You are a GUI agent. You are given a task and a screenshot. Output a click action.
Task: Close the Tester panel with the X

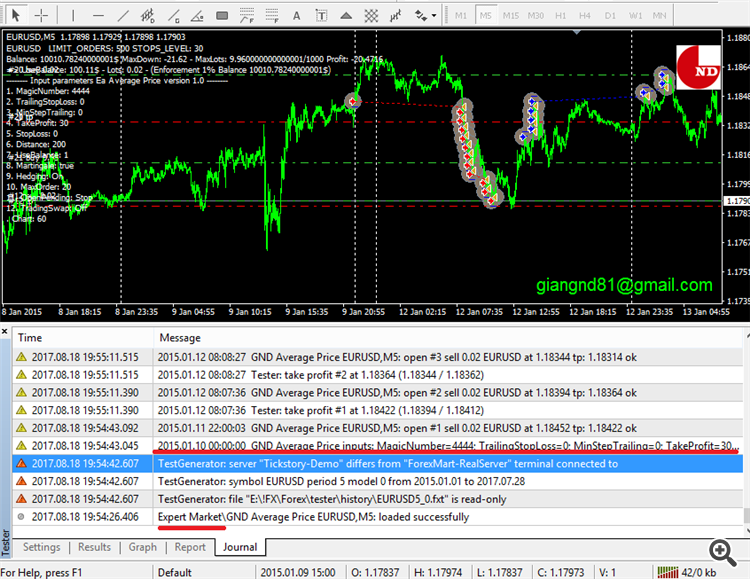(4, 331)
